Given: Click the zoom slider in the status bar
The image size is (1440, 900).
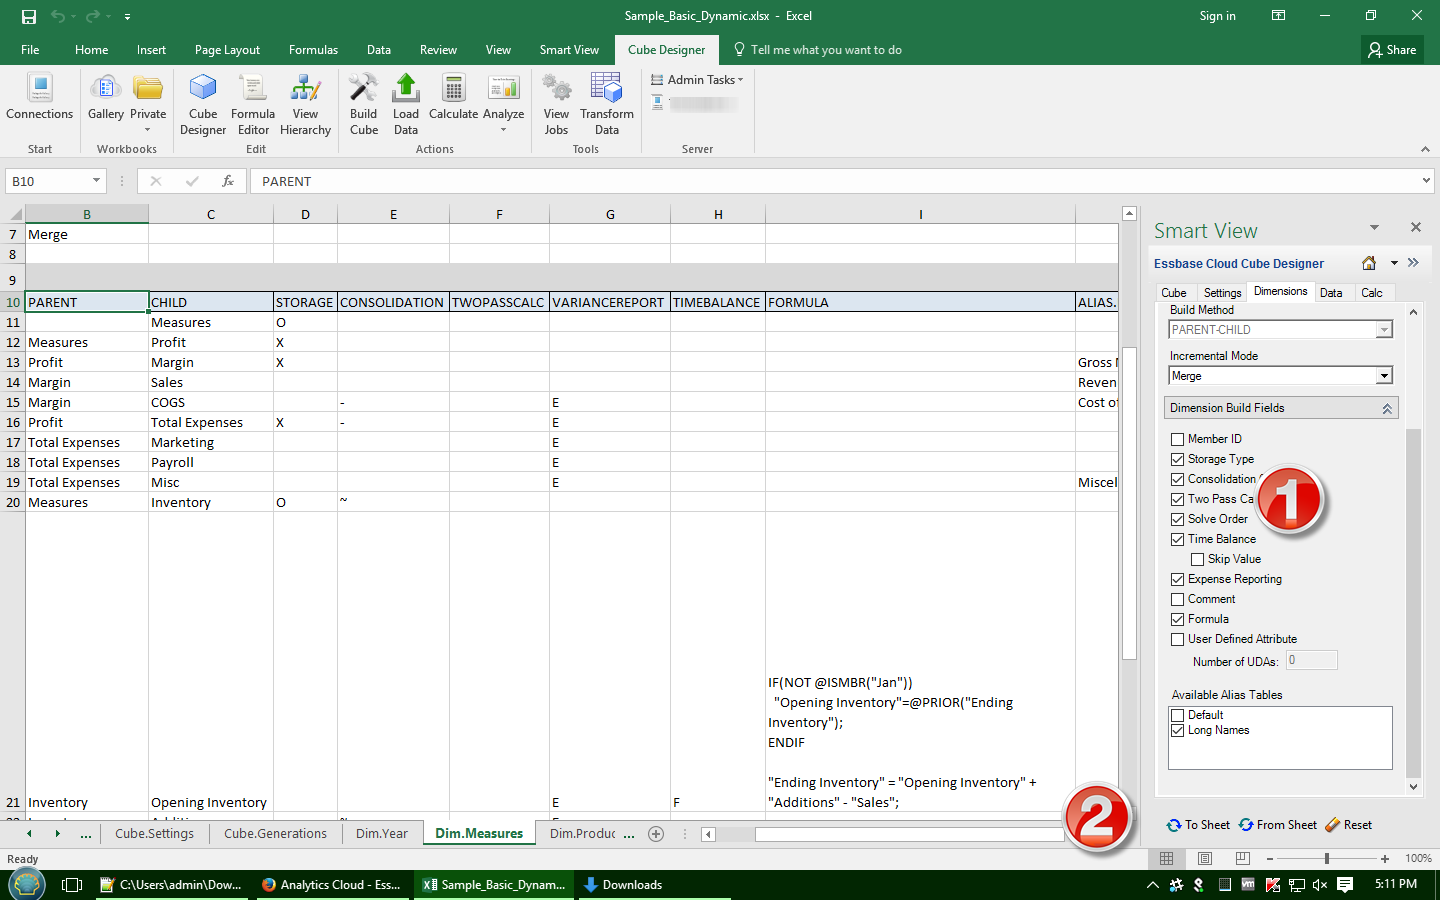Looking at the screenshot, I should pos(1327,858).
